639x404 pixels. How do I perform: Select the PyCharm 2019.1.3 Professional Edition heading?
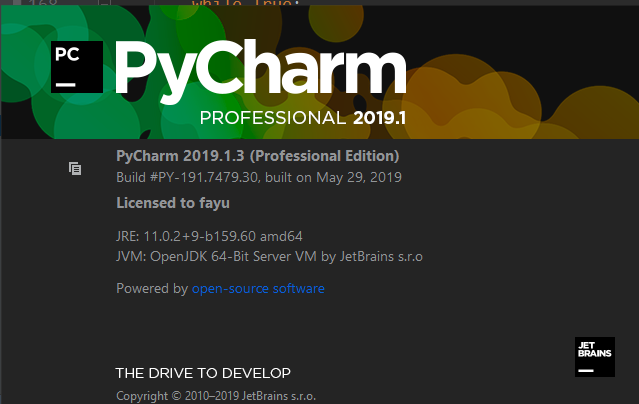[258, 156]
